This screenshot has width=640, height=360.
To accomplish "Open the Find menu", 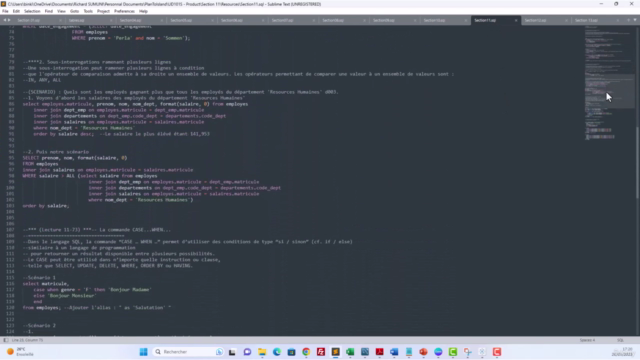I will pyautogui.click(x=49, y=11).
